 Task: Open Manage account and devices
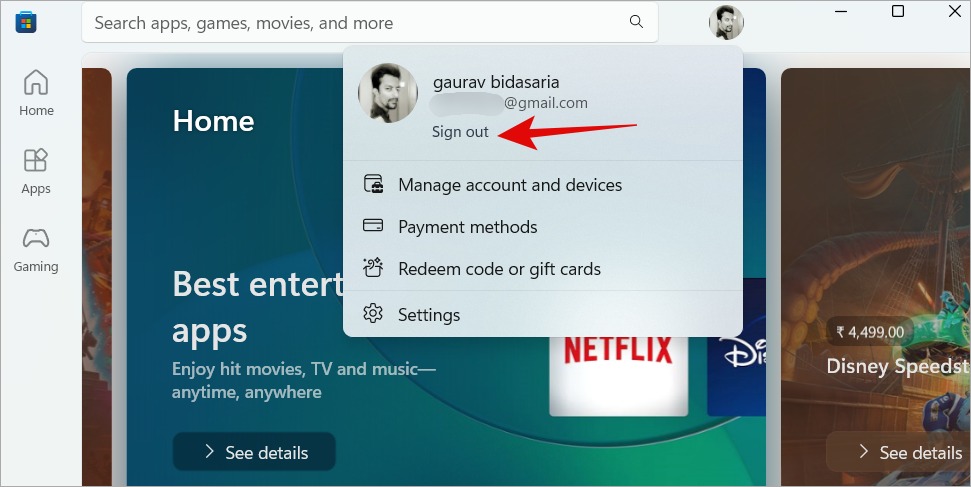tap(543, 185)
